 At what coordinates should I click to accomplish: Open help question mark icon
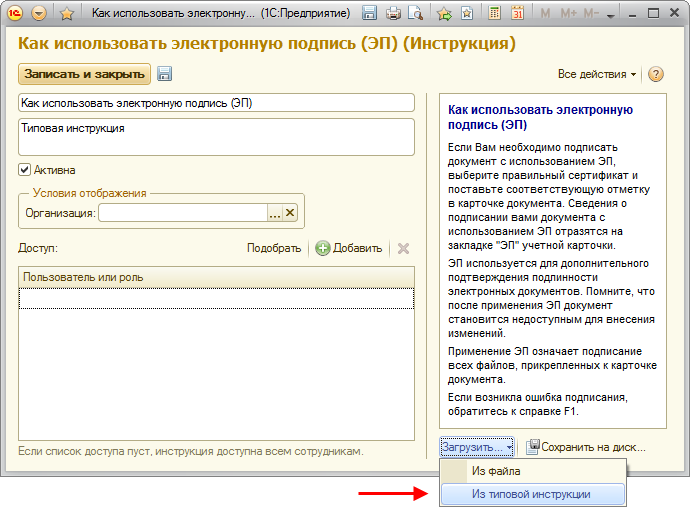click(x=656, y=75)
